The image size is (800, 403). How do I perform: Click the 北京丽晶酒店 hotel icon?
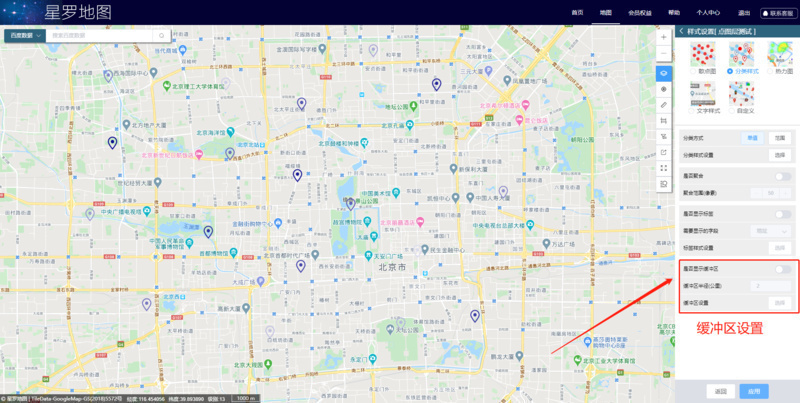(x=420, y=222)
